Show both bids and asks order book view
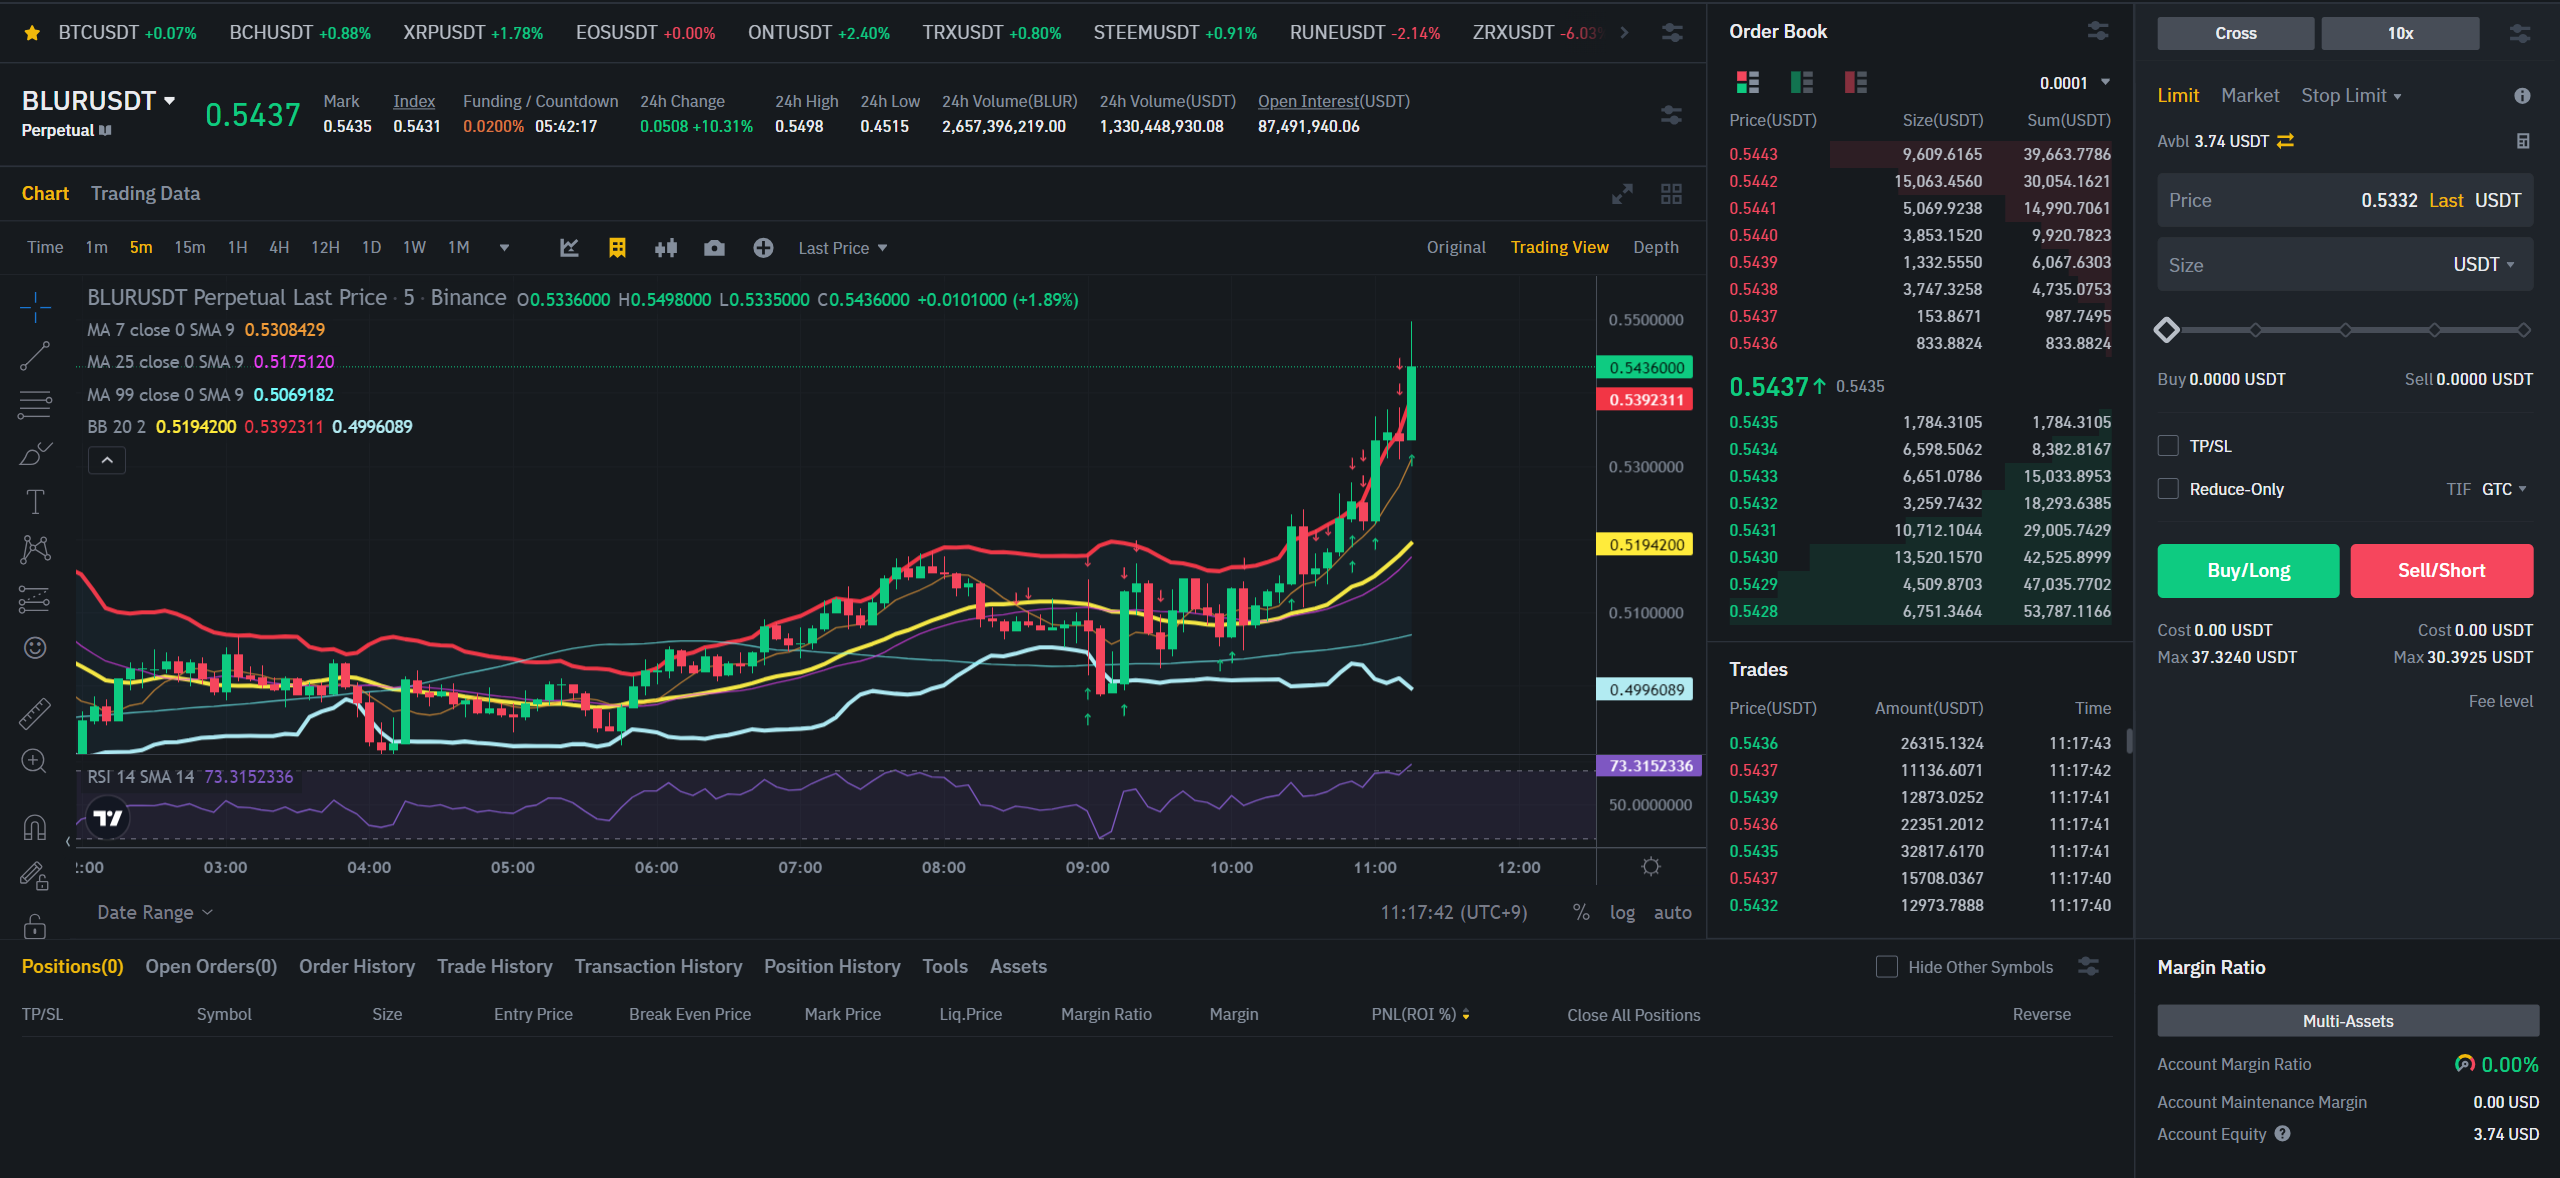This screenshot has width=2560, height=1178. (x=1748, y=82)
